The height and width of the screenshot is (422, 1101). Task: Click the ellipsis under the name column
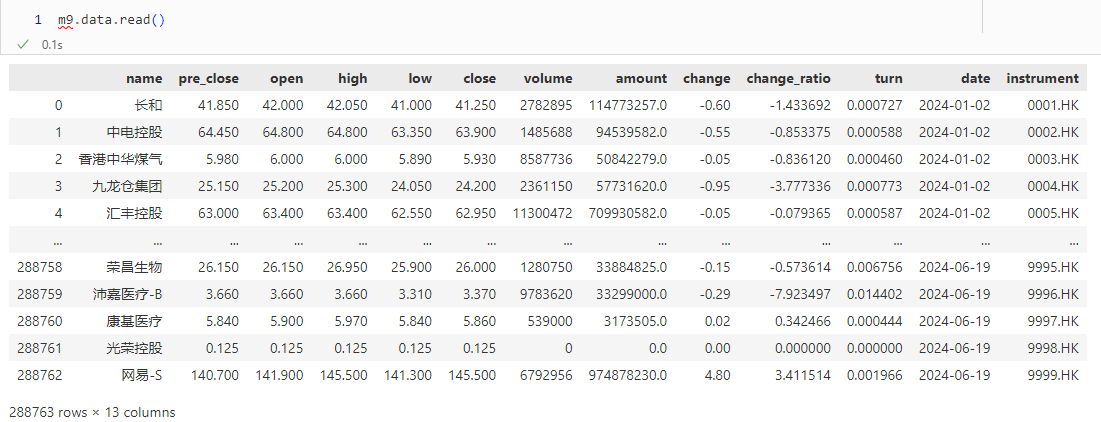point(155,240)
